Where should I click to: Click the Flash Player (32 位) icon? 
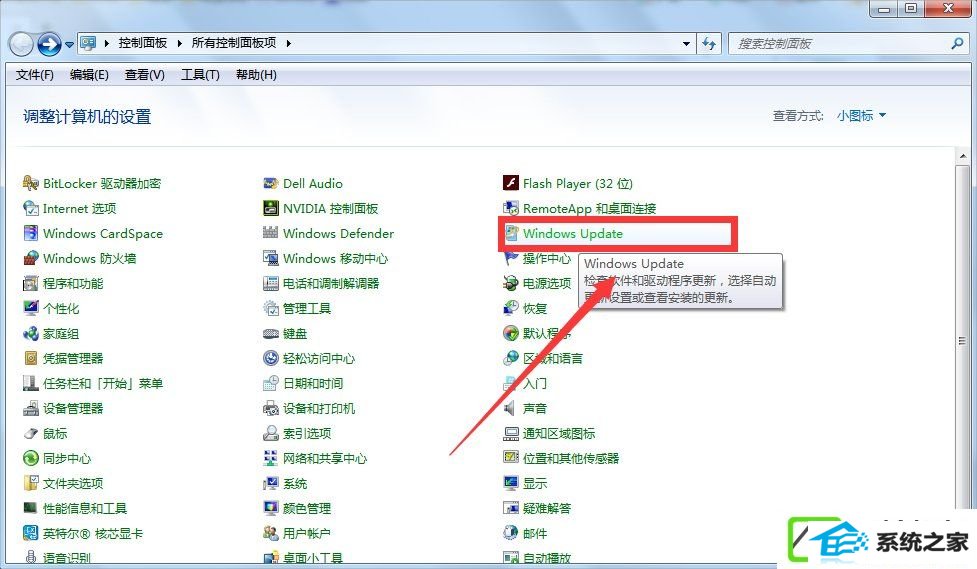[511, 183]
